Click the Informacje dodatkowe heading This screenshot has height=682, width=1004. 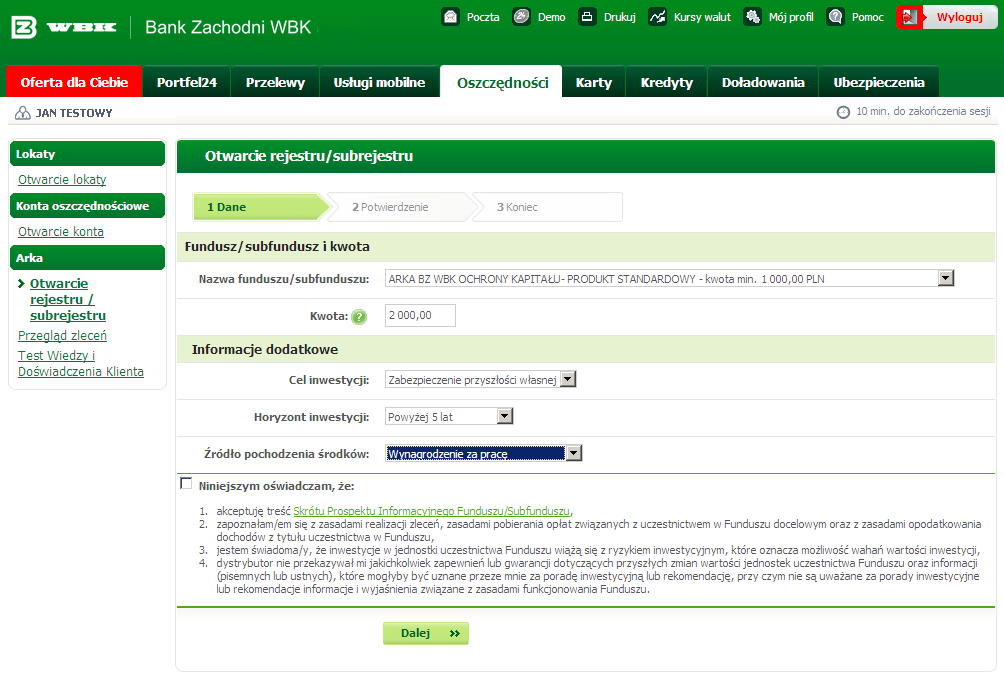coord(264,350)
